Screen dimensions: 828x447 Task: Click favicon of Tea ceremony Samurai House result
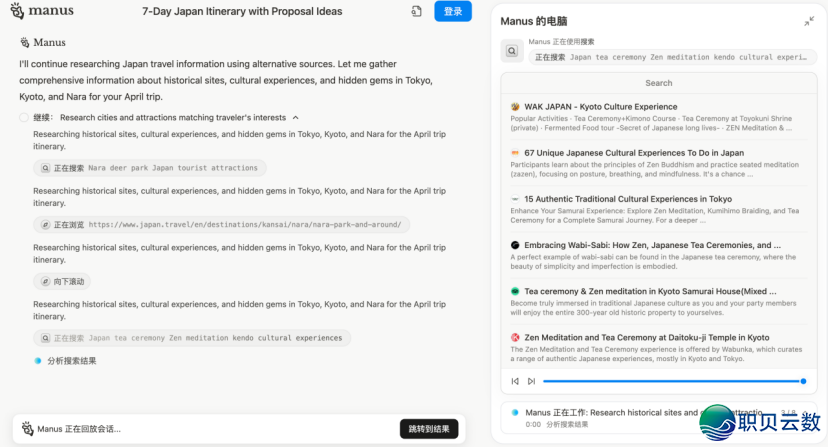[x=515, y=291]
